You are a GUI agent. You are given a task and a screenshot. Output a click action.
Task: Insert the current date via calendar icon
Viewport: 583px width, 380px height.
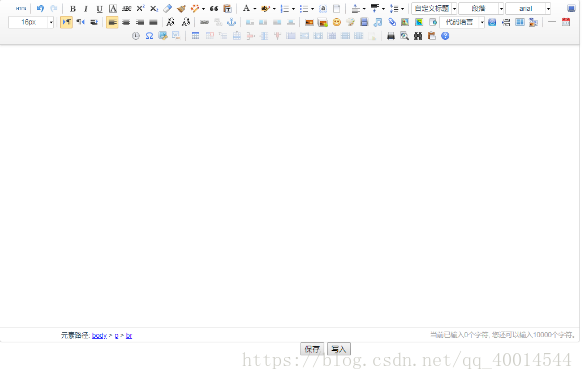(566, 22)
